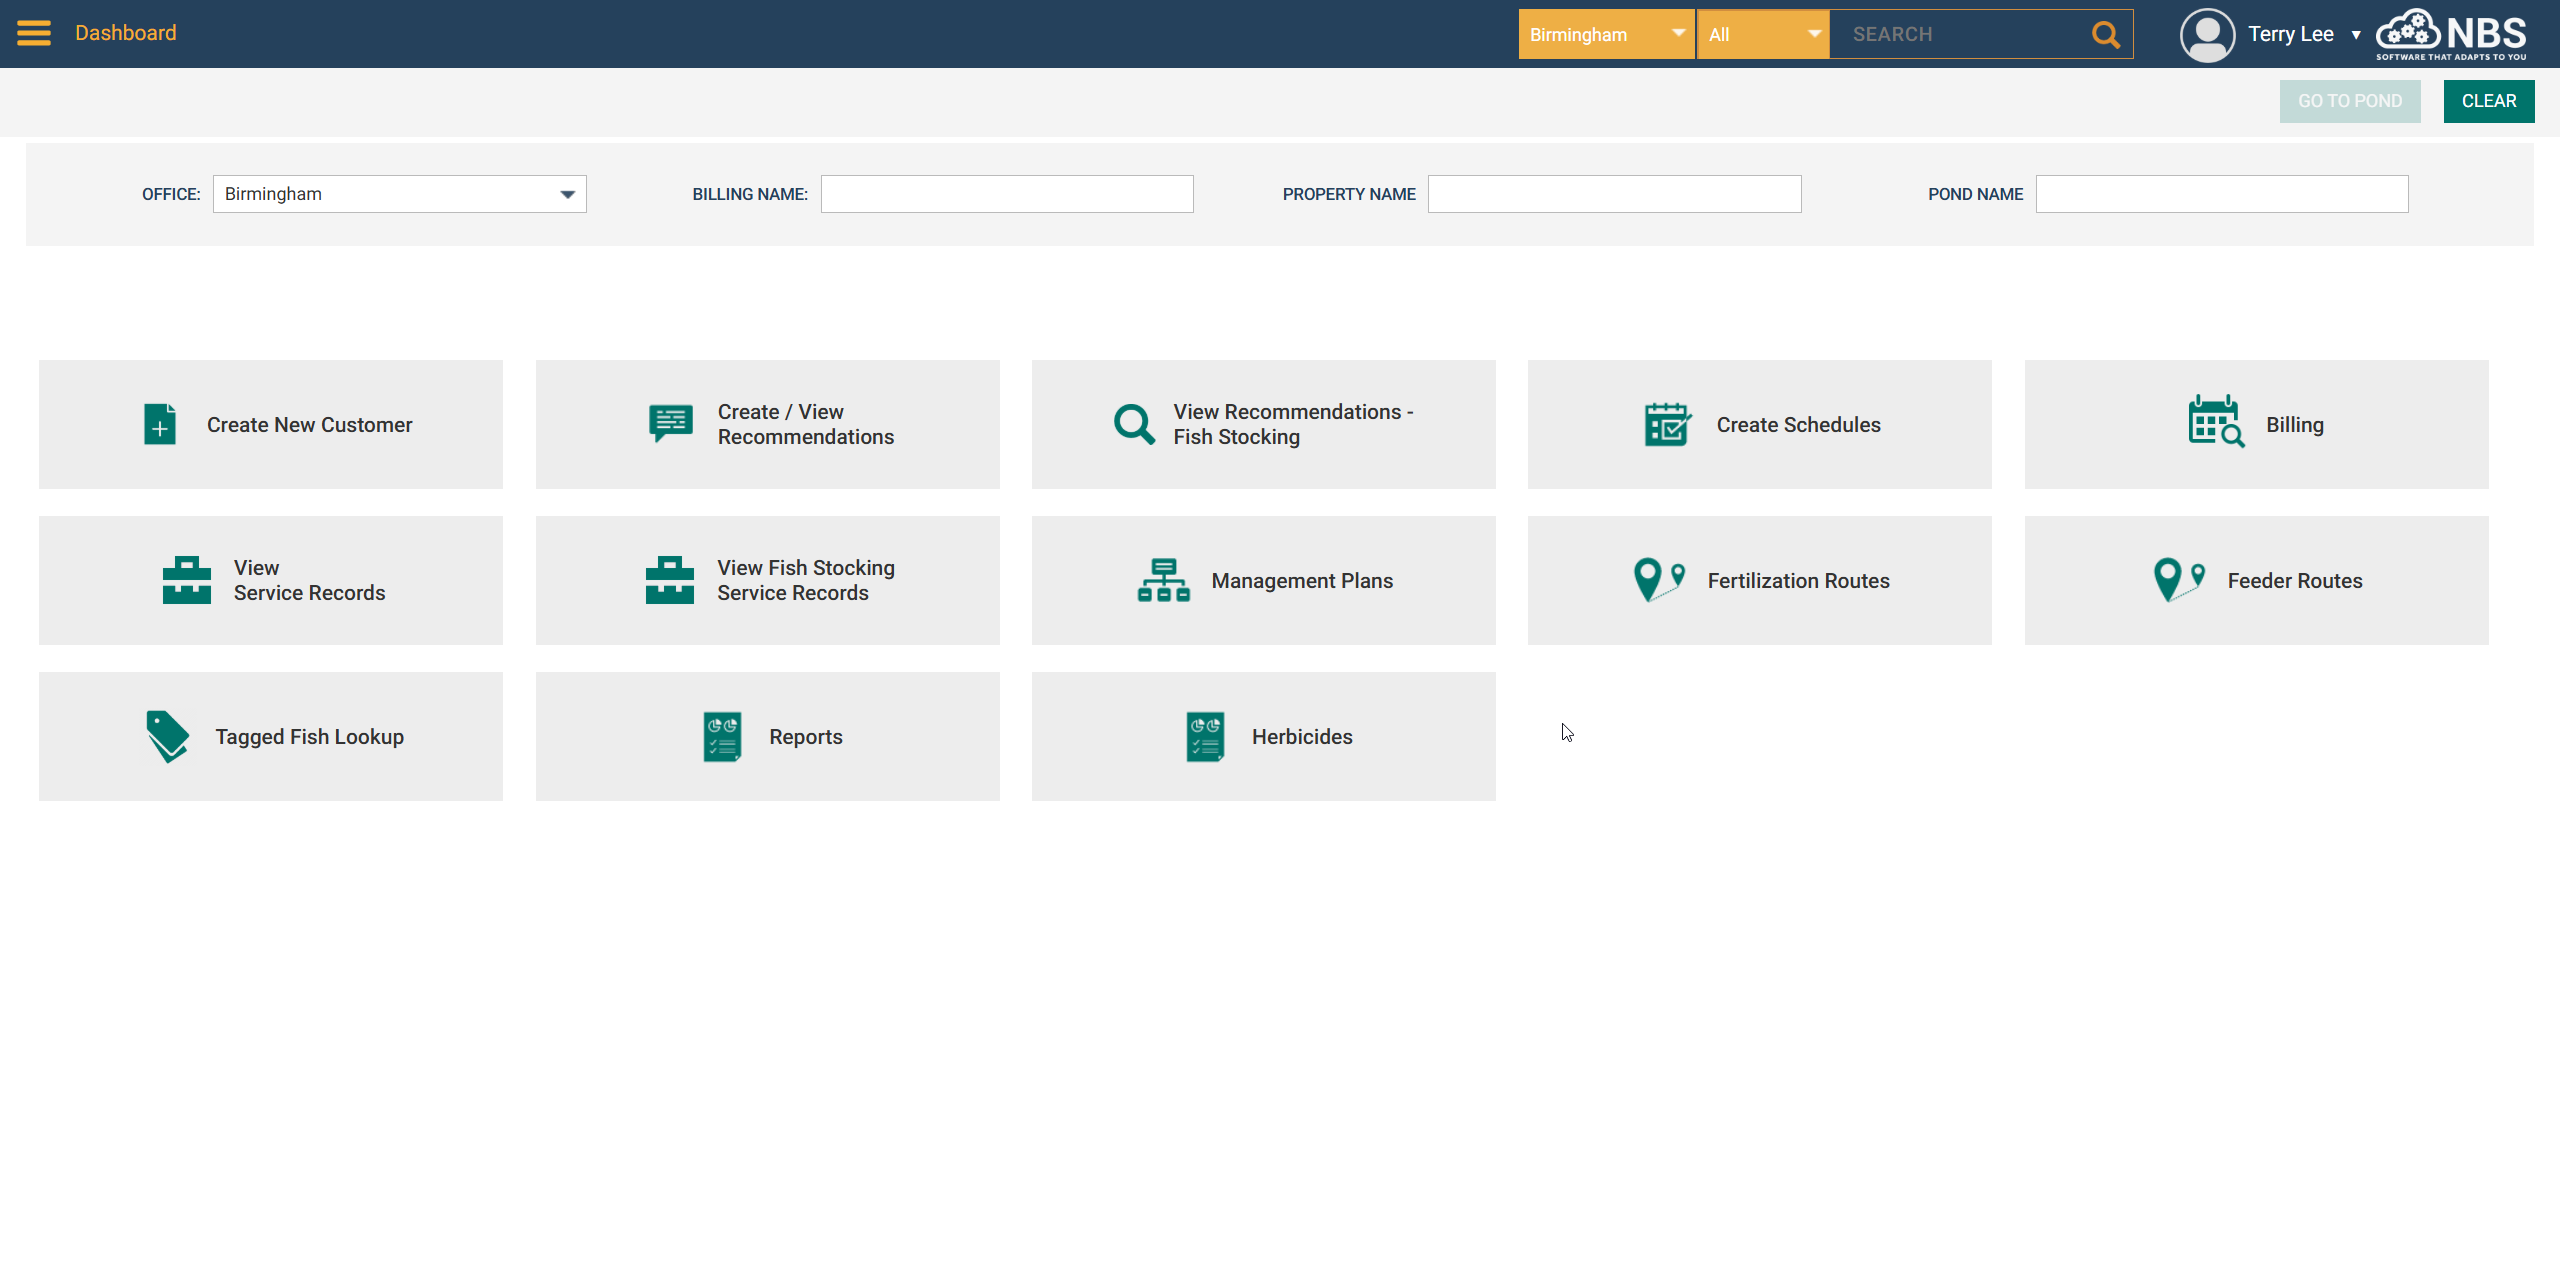Screen dimensions: 2560x1279
Task: Click the NBS cloud logo
Action: point(2451,34)
